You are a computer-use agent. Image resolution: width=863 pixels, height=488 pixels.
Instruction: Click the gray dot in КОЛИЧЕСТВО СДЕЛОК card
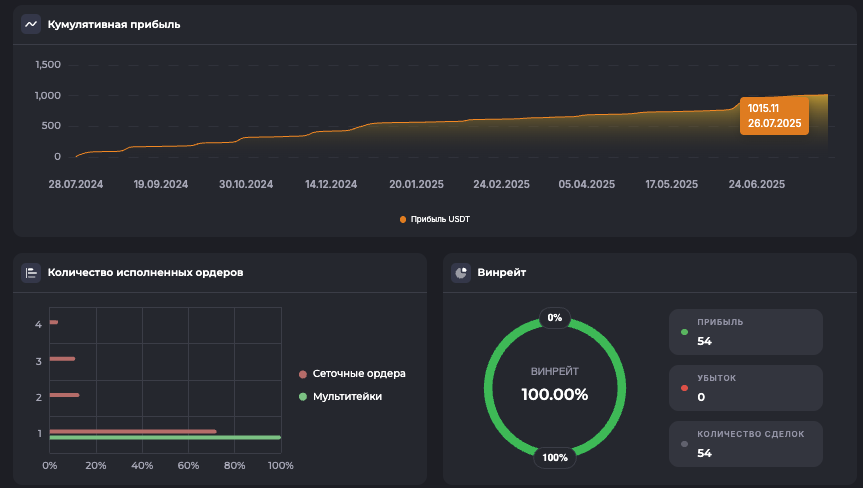[684, 444]
